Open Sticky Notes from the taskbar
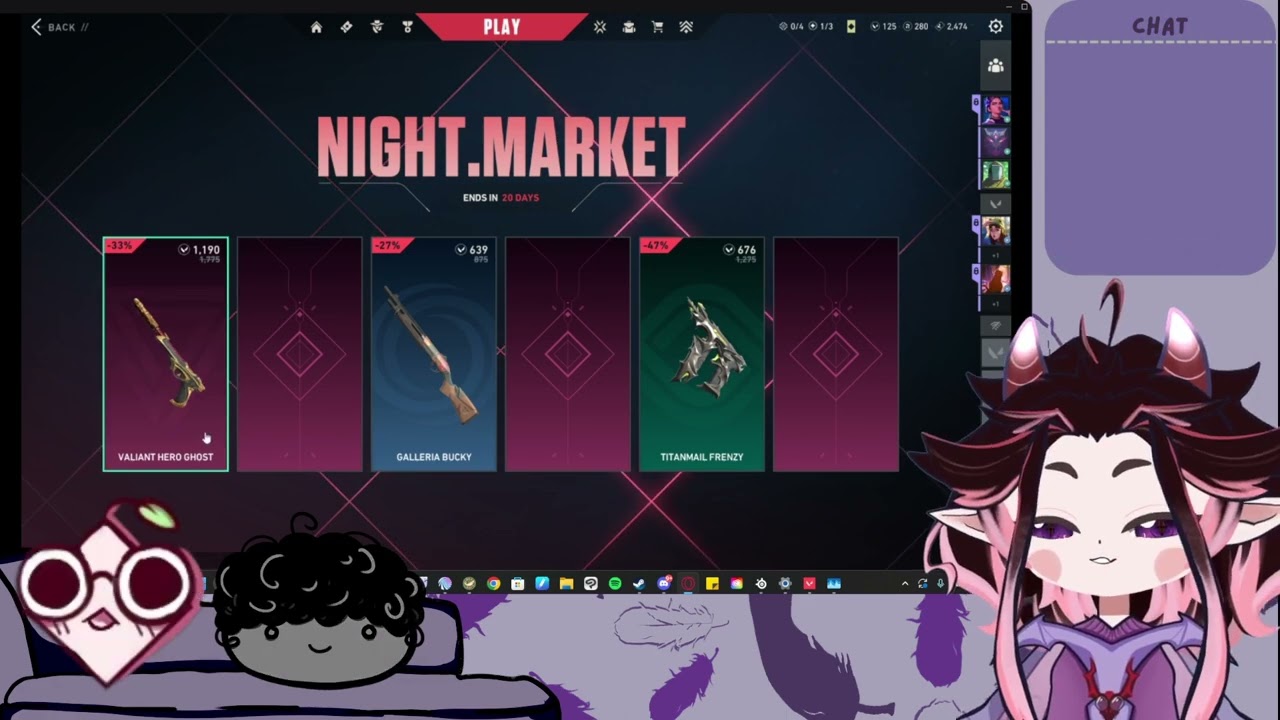The image size is (1280, 720). coord(712,583)
